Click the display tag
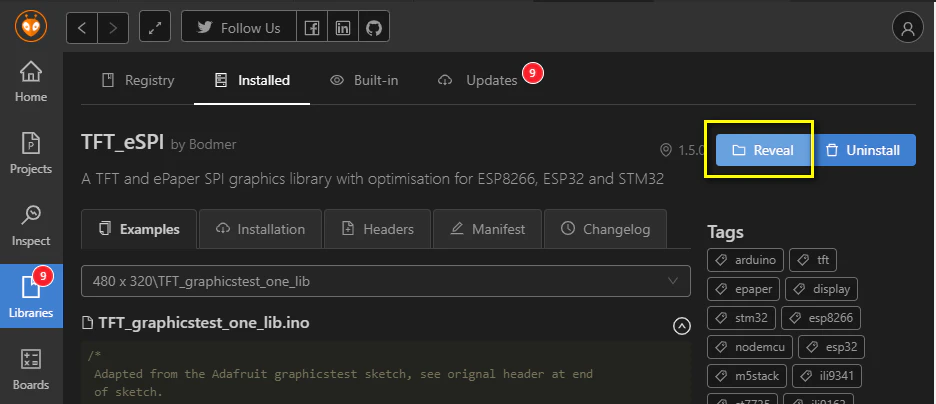This screenshot has width=936, height=404. click(x=821, y=289)
